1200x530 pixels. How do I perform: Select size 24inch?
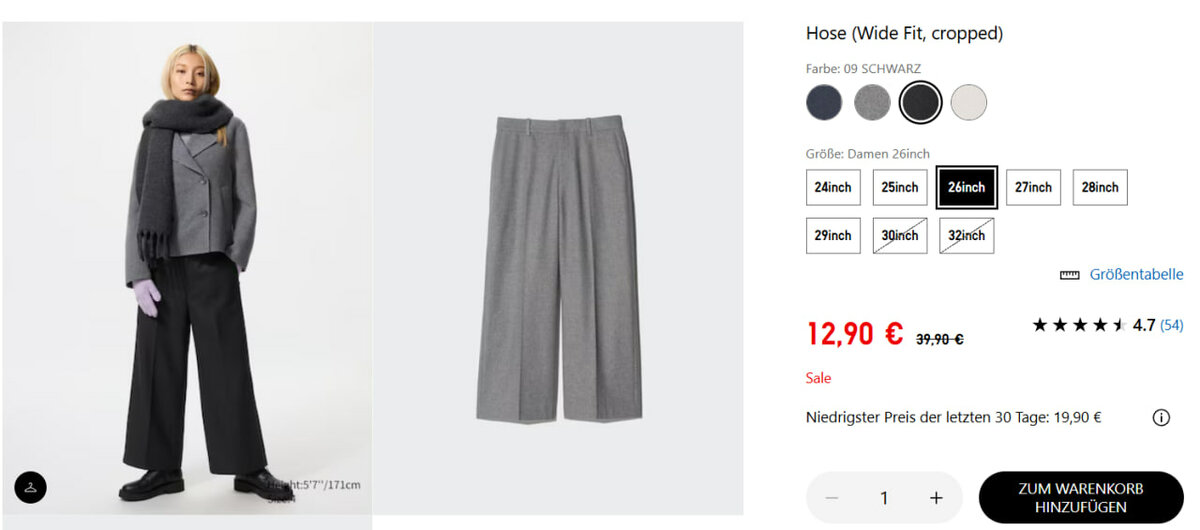point(833,187)
